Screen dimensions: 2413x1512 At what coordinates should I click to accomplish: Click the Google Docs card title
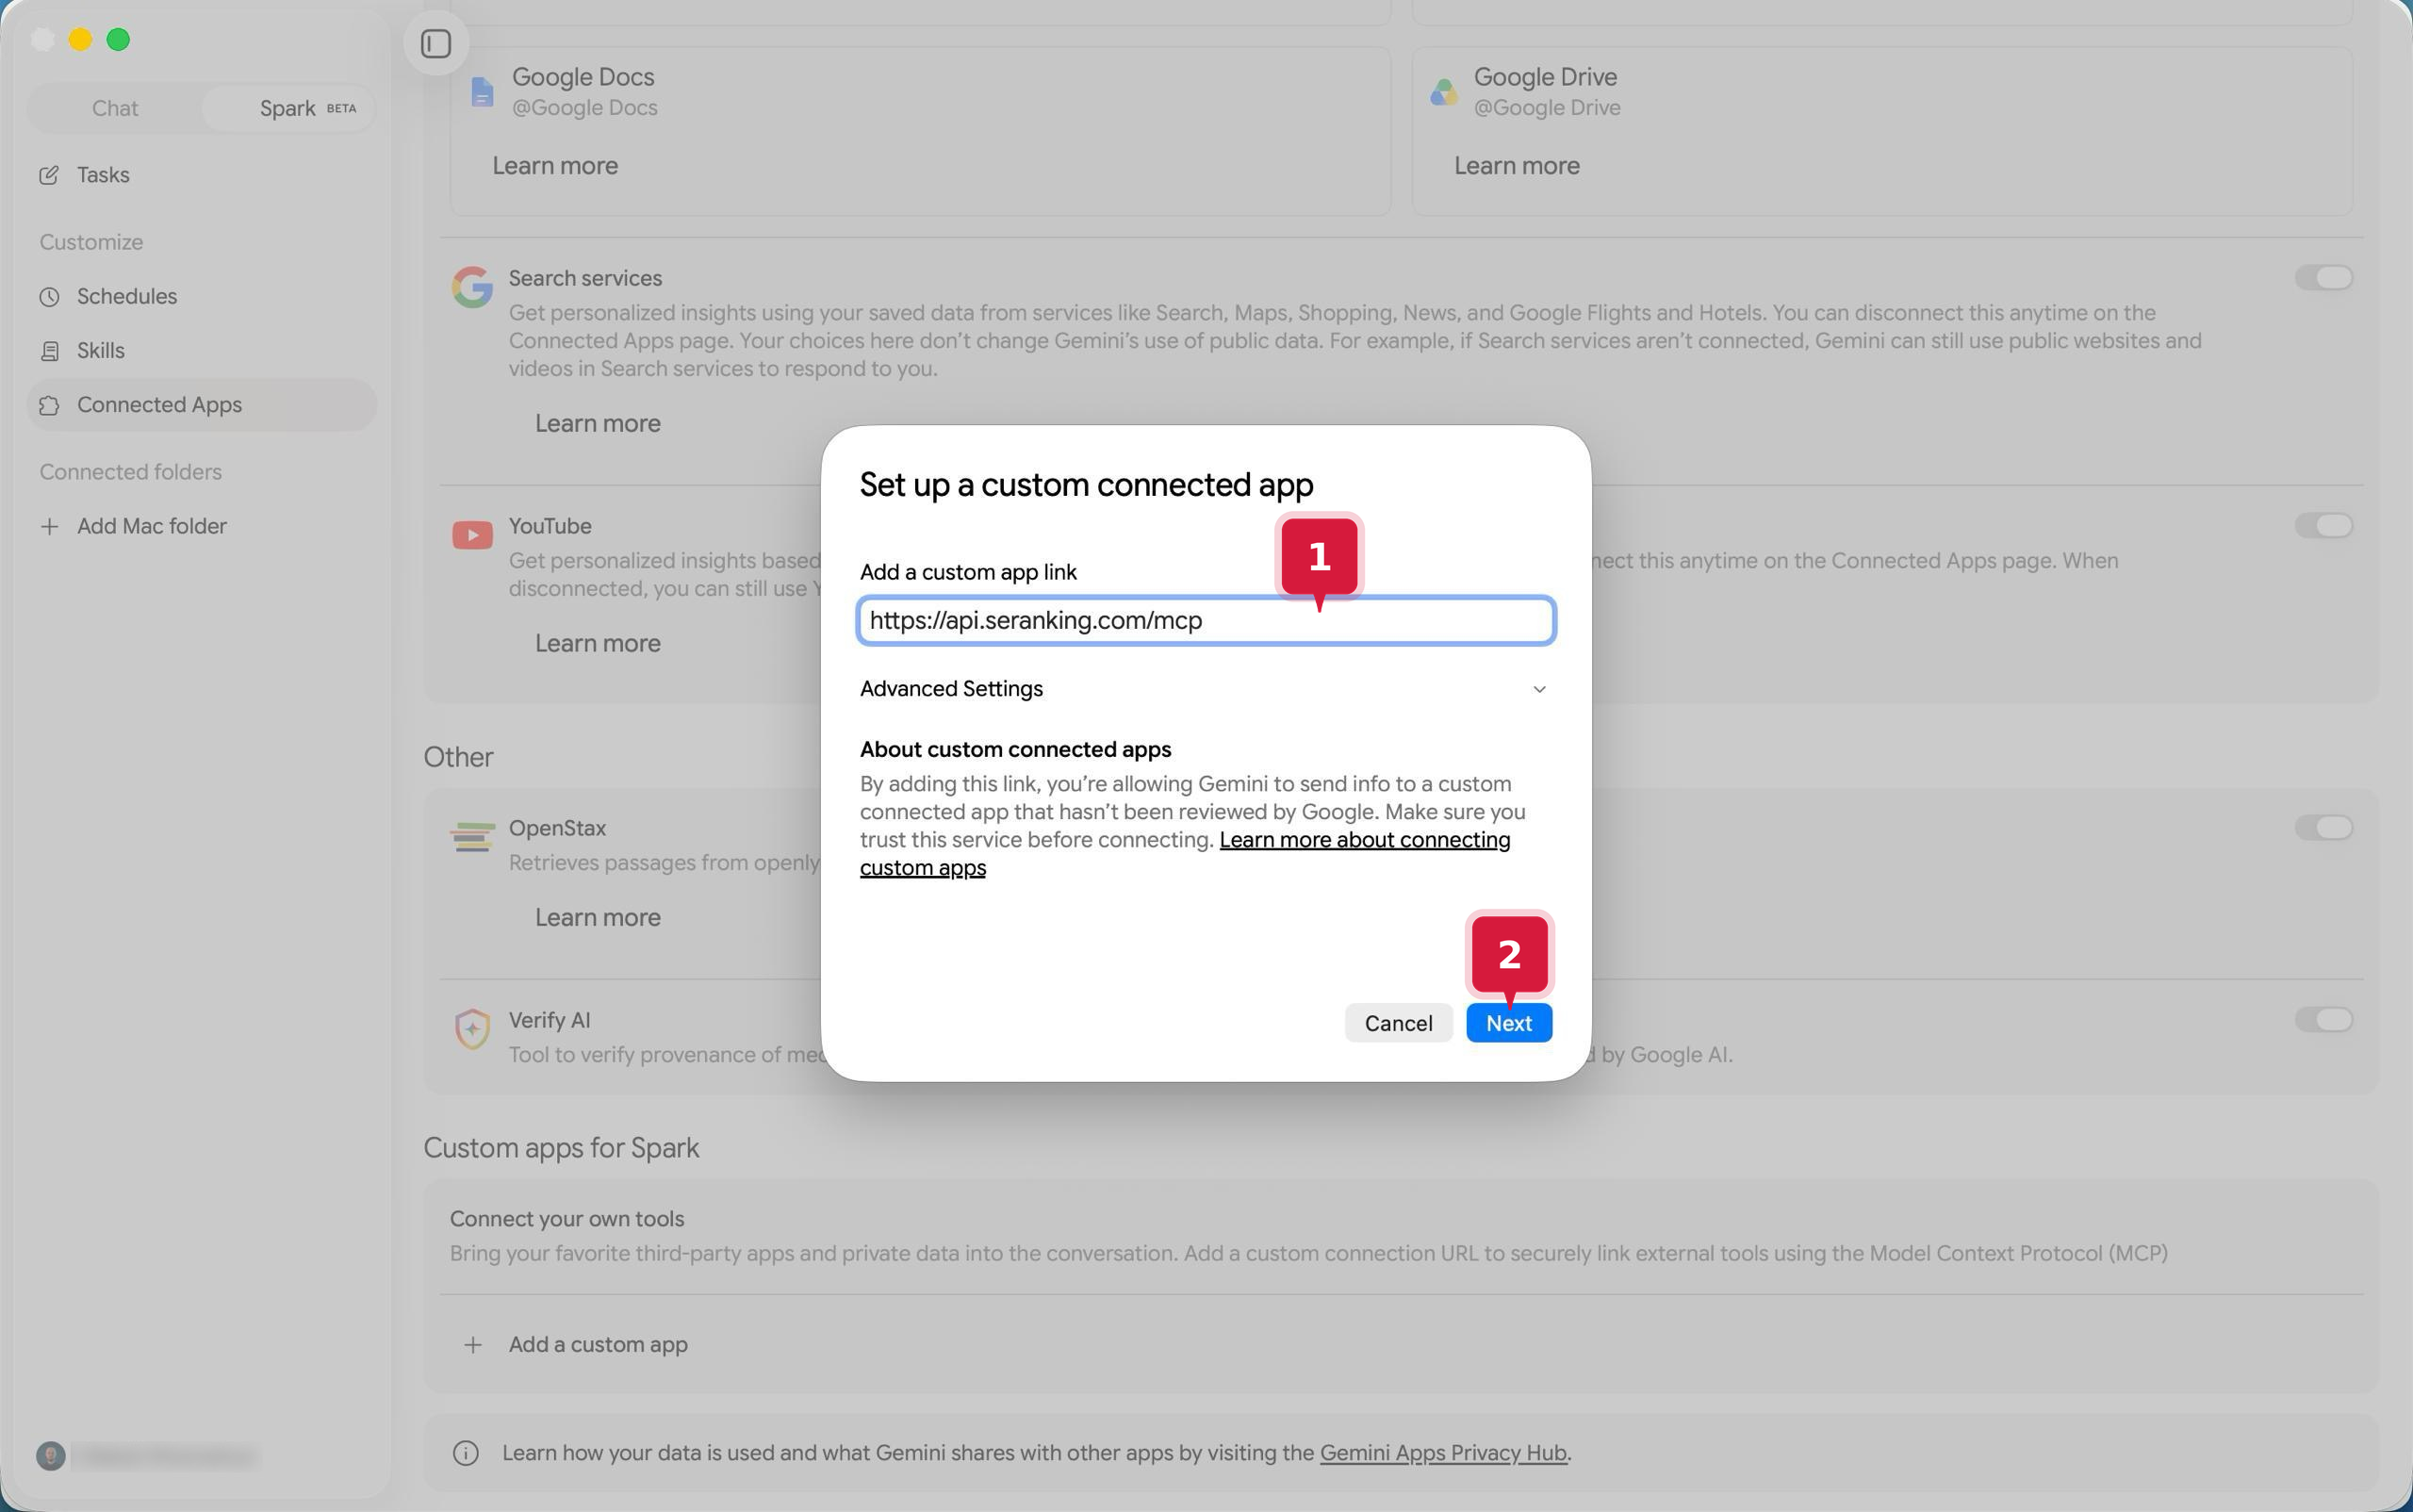click(x=583, y=77)
